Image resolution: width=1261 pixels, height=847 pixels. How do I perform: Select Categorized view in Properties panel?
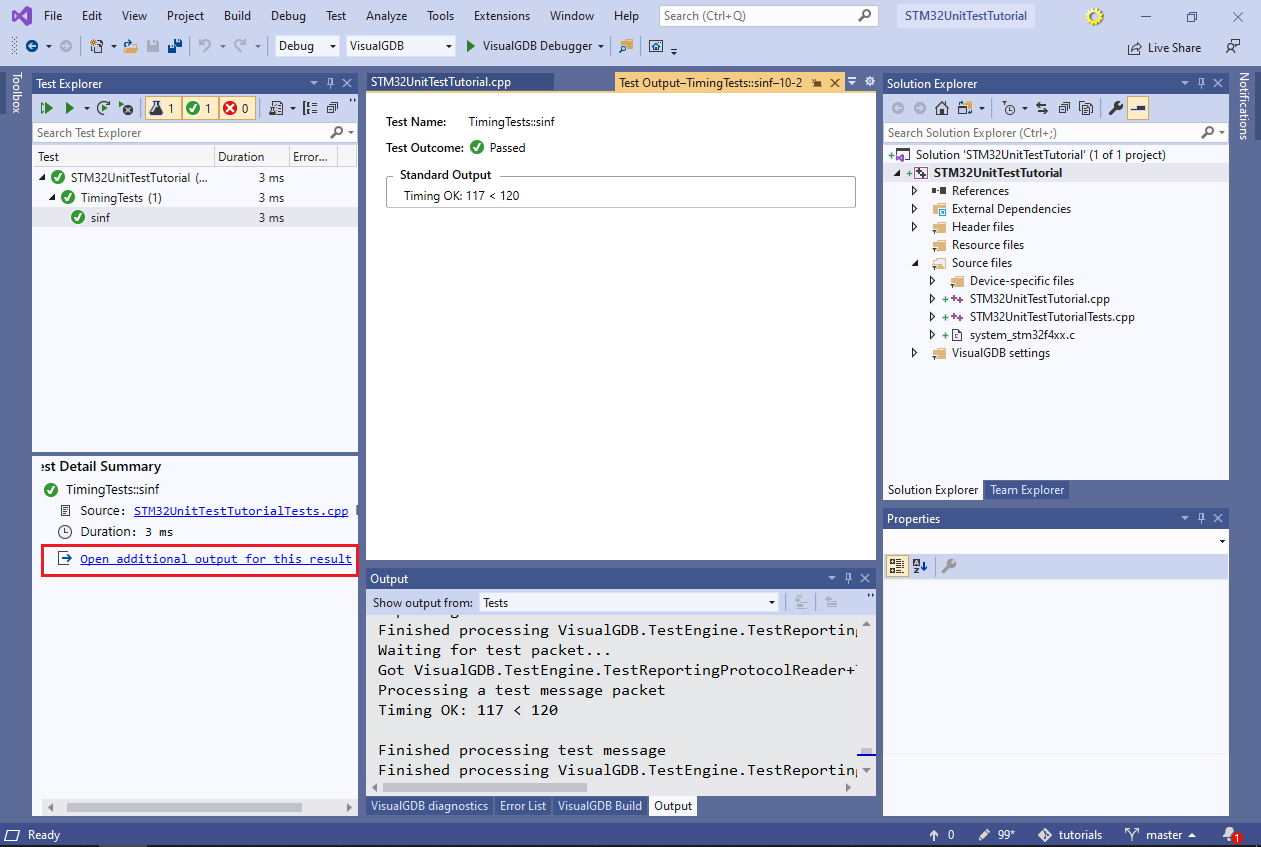coord(897,566)
